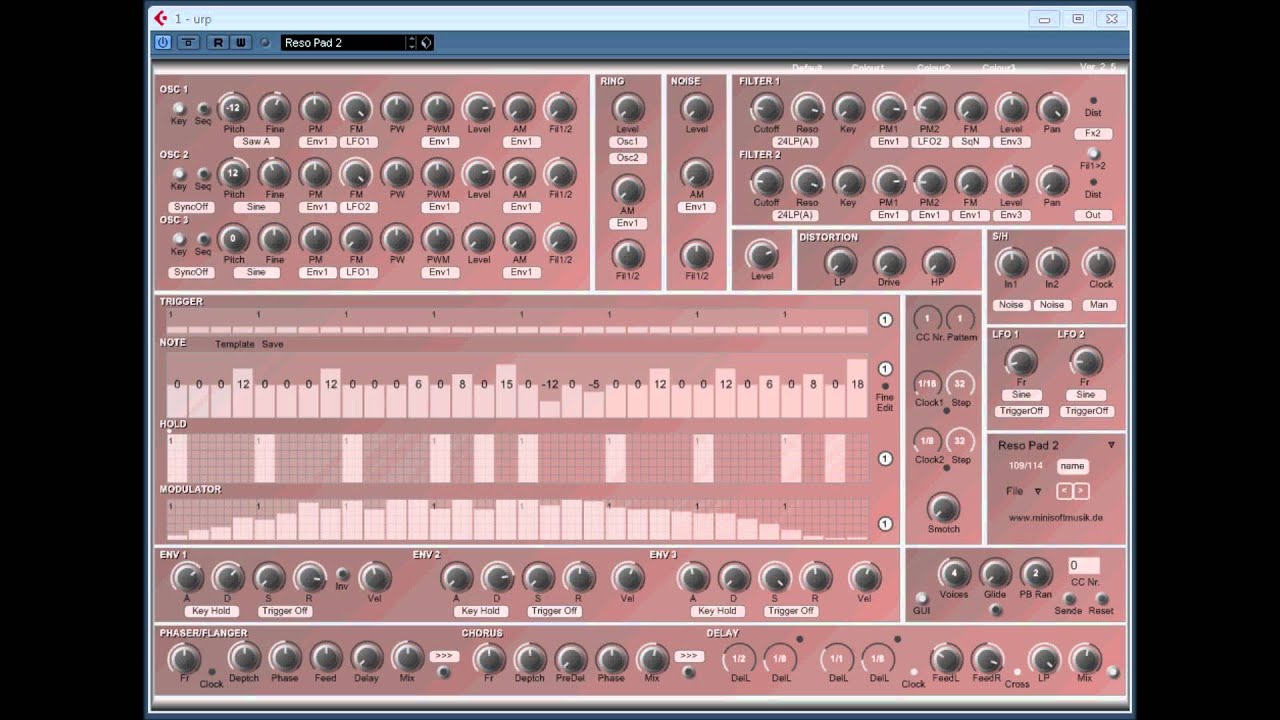
Task: Click the PB Ran knob showing 2
Action: coord(1036,573)
